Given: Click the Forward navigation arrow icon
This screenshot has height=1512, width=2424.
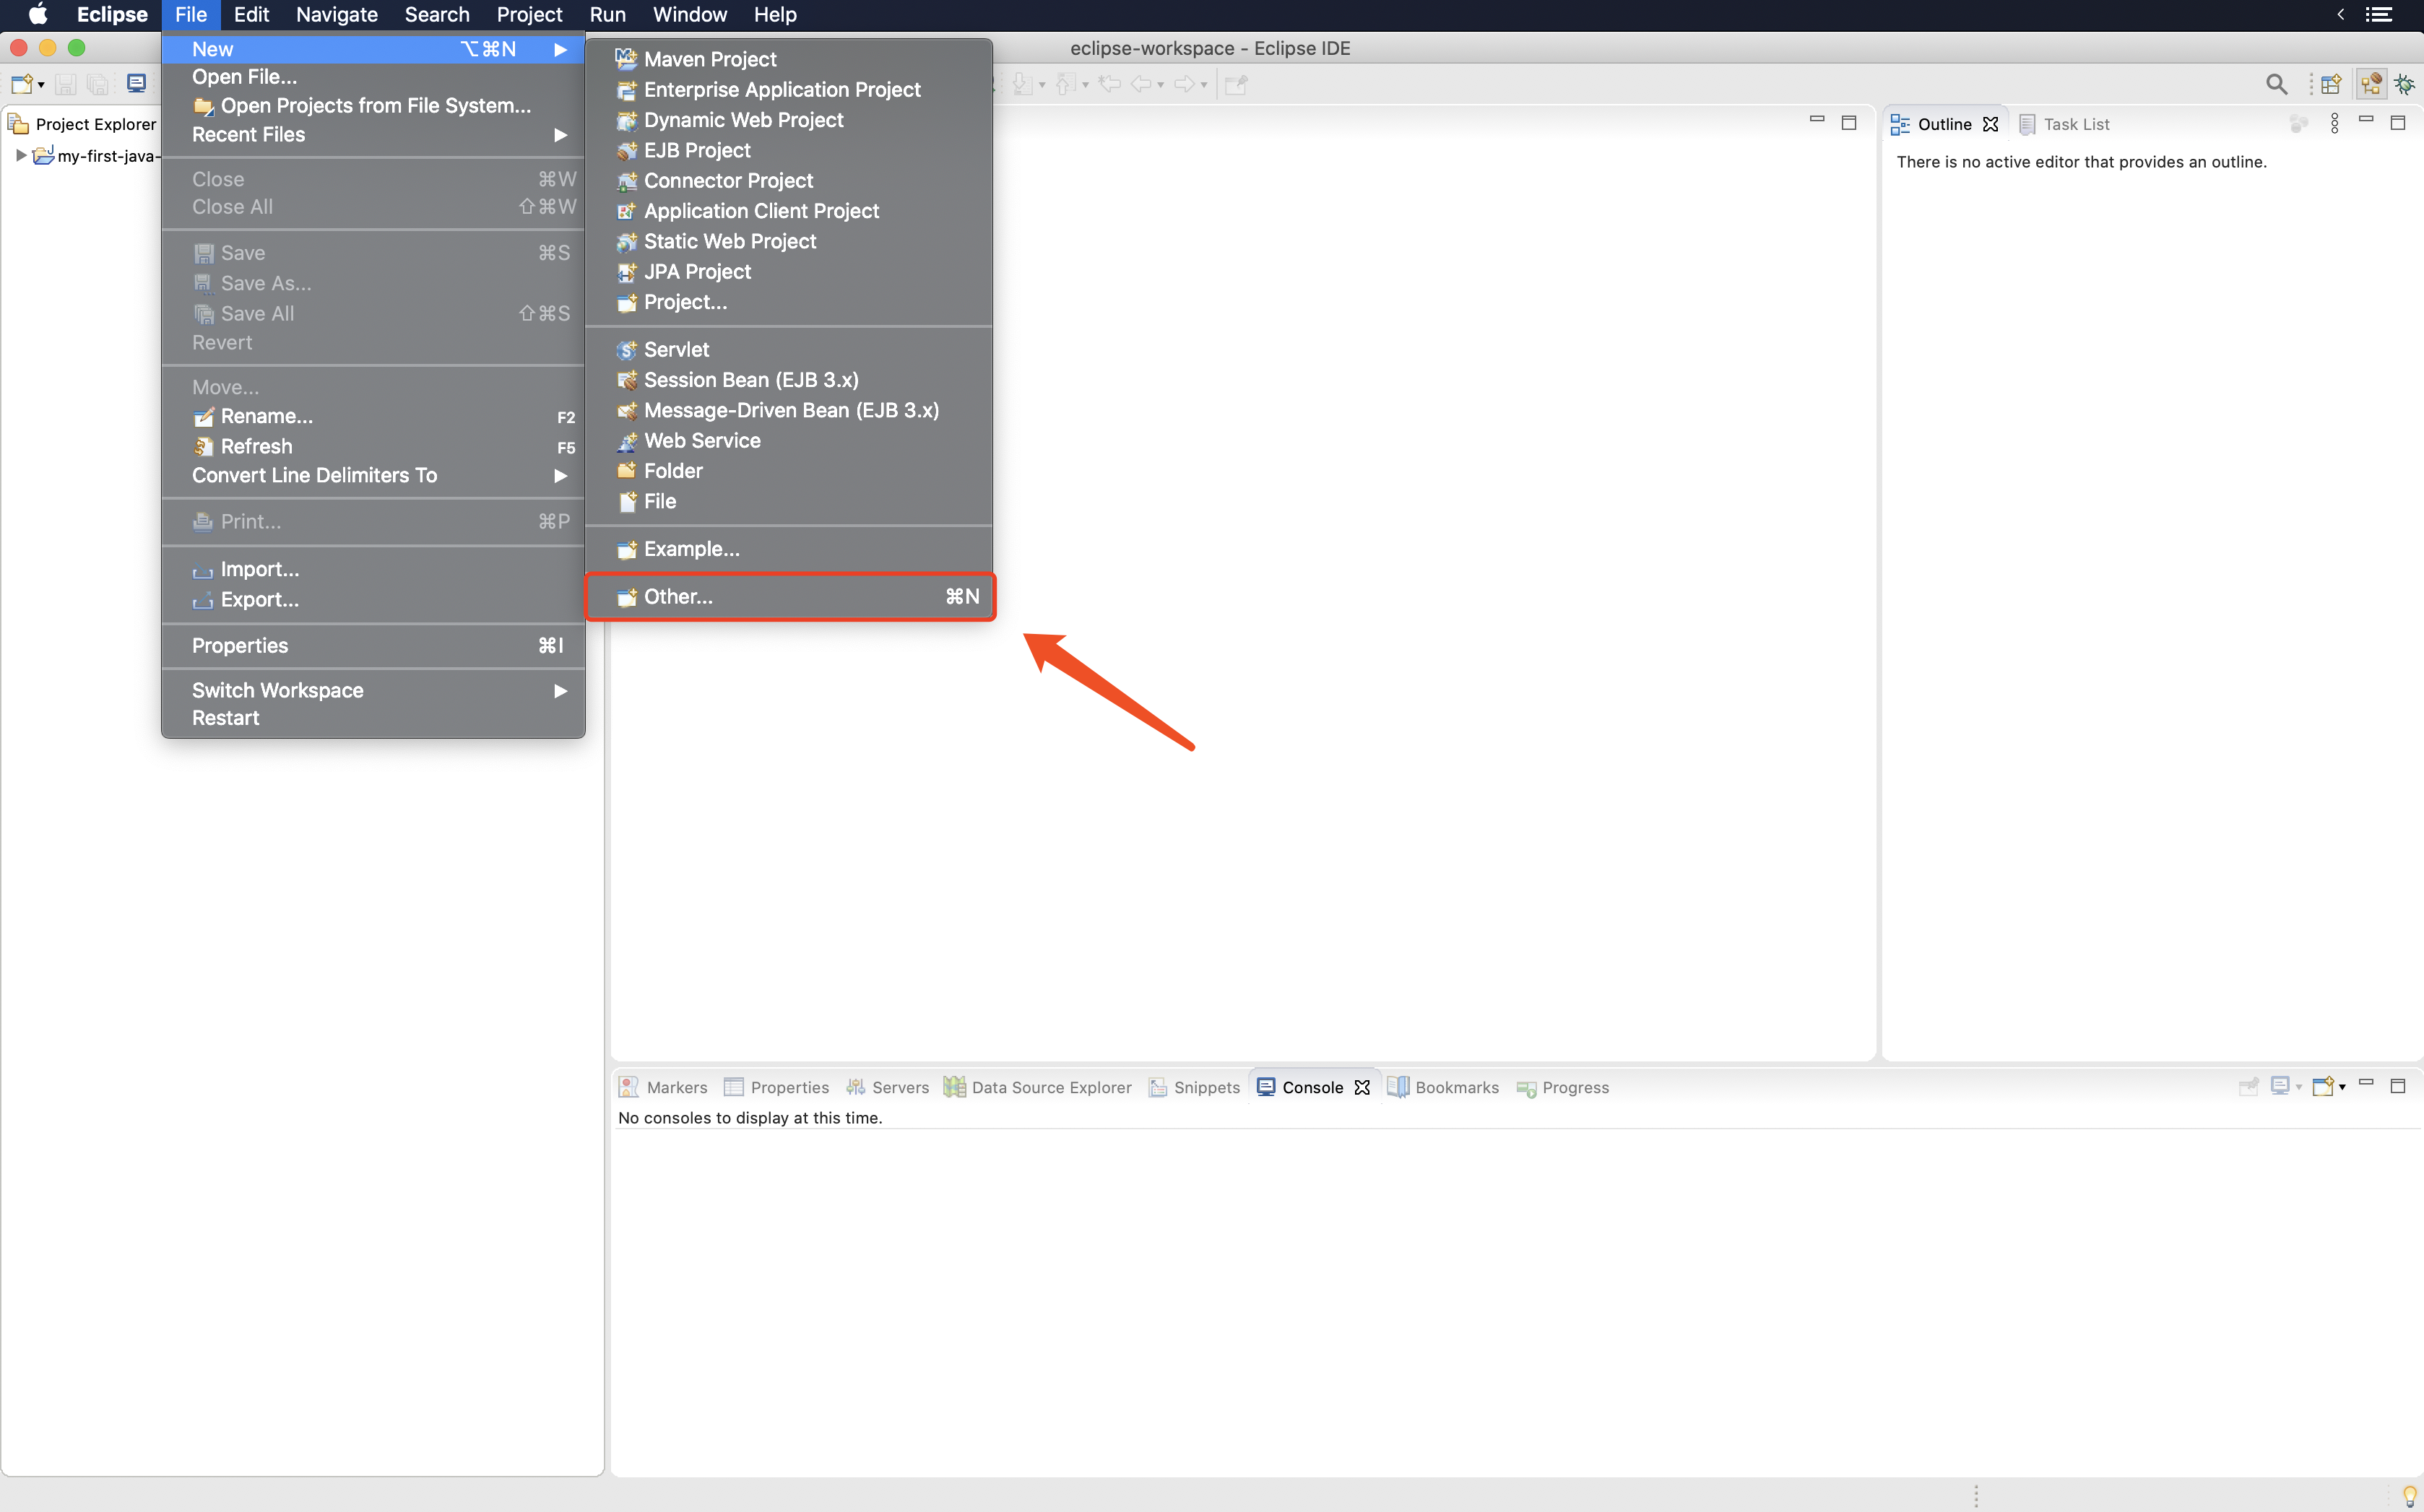Looking at the screenshot, I should pos(1185,85).
